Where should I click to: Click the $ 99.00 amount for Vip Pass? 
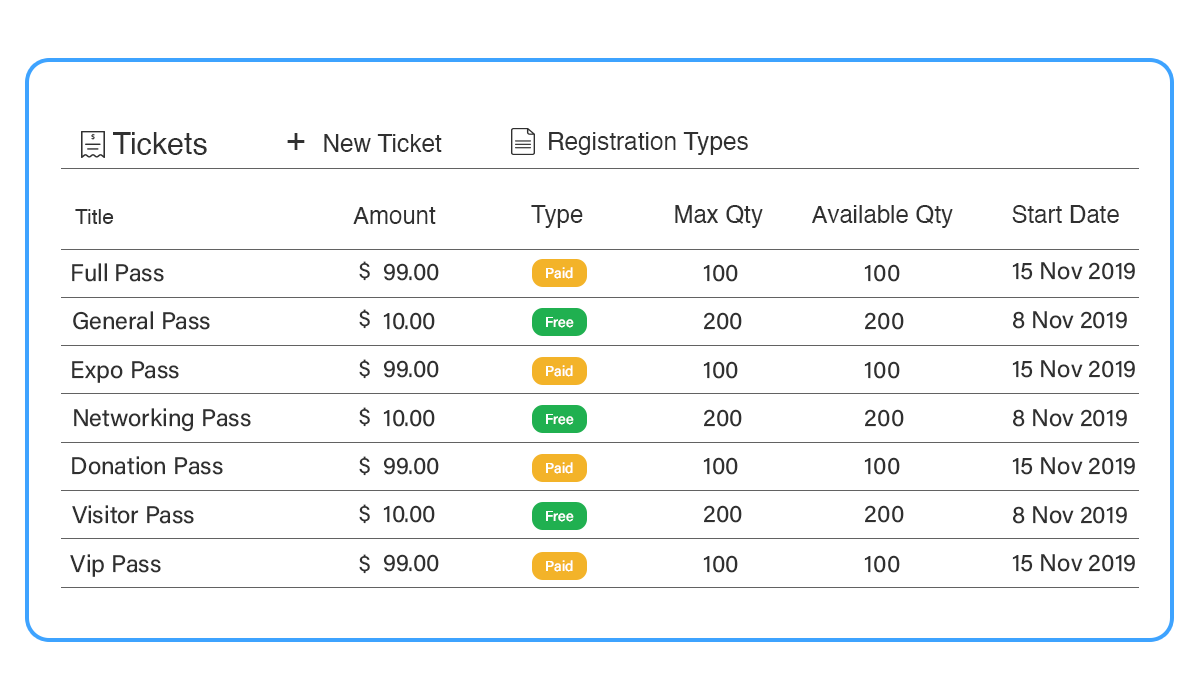click(x=399, y=563)
